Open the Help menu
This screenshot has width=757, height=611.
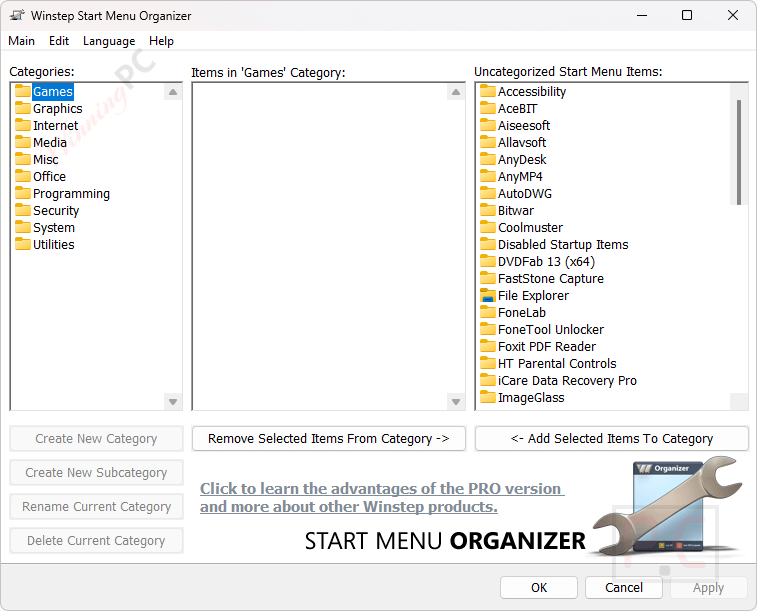pos(161,41)
